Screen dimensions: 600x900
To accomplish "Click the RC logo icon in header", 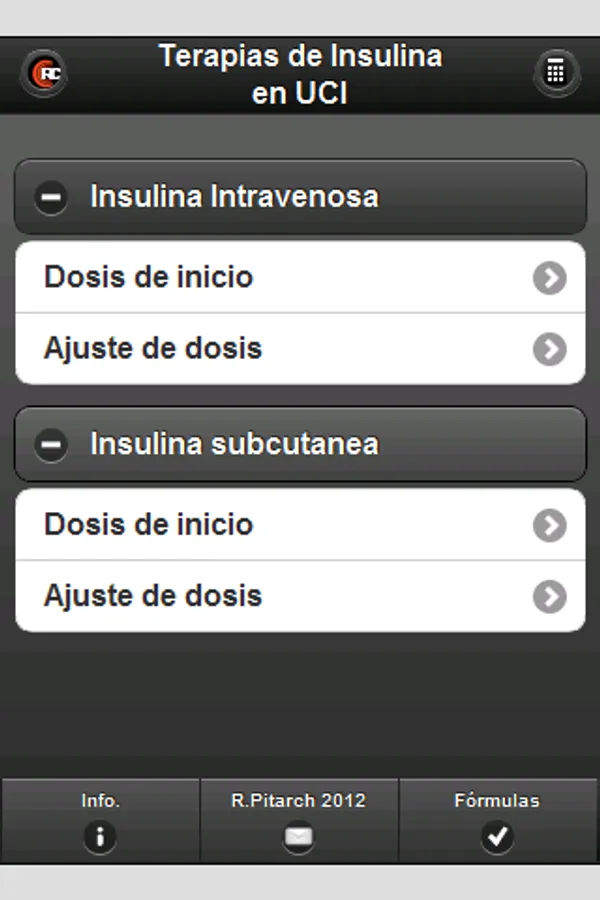I will [x=43, y=73].
